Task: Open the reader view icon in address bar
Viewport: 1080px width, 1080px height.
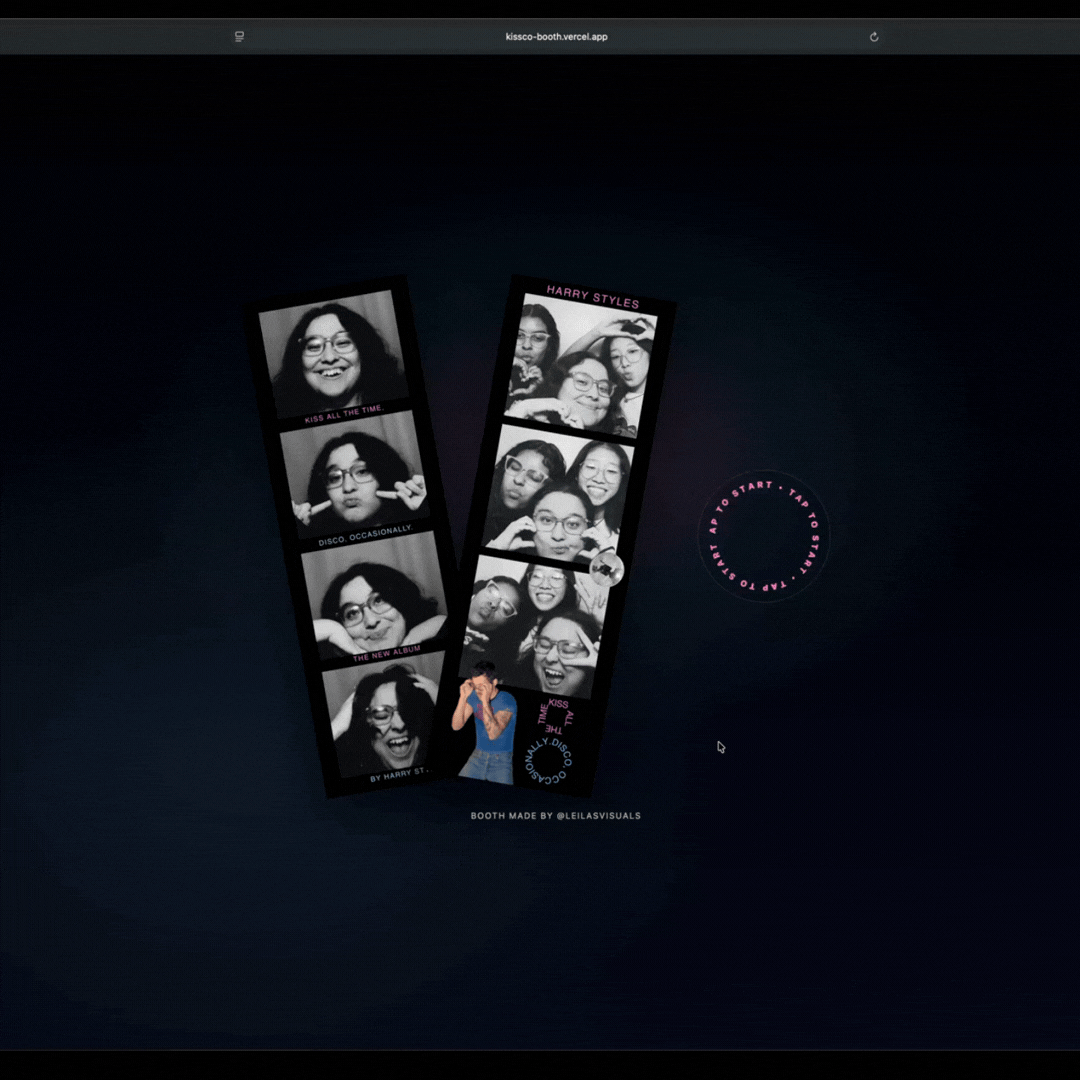Action: pyautogui.click(x=239, y=37)
